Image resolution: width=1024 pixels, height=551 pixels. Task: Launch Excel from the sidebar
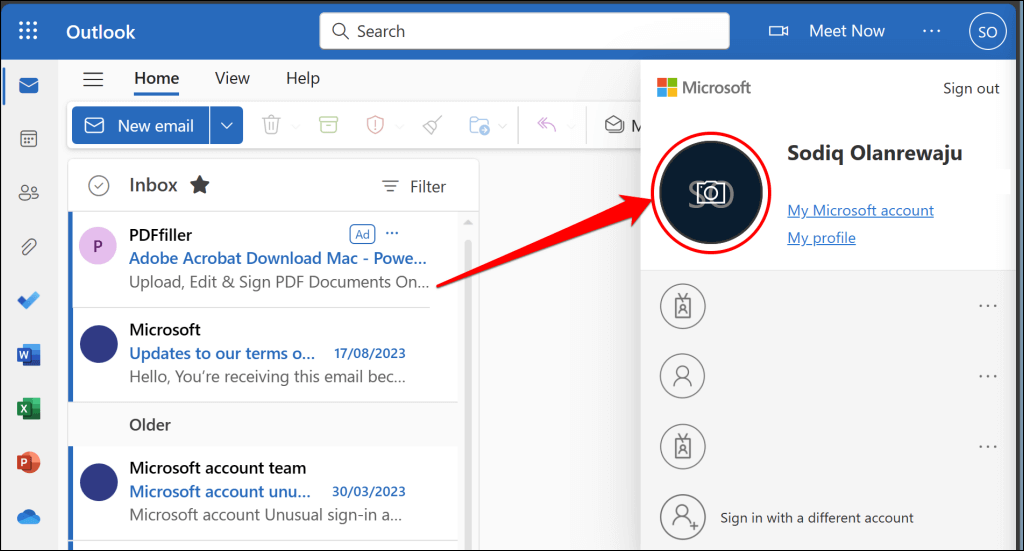(x=29, y=409)
